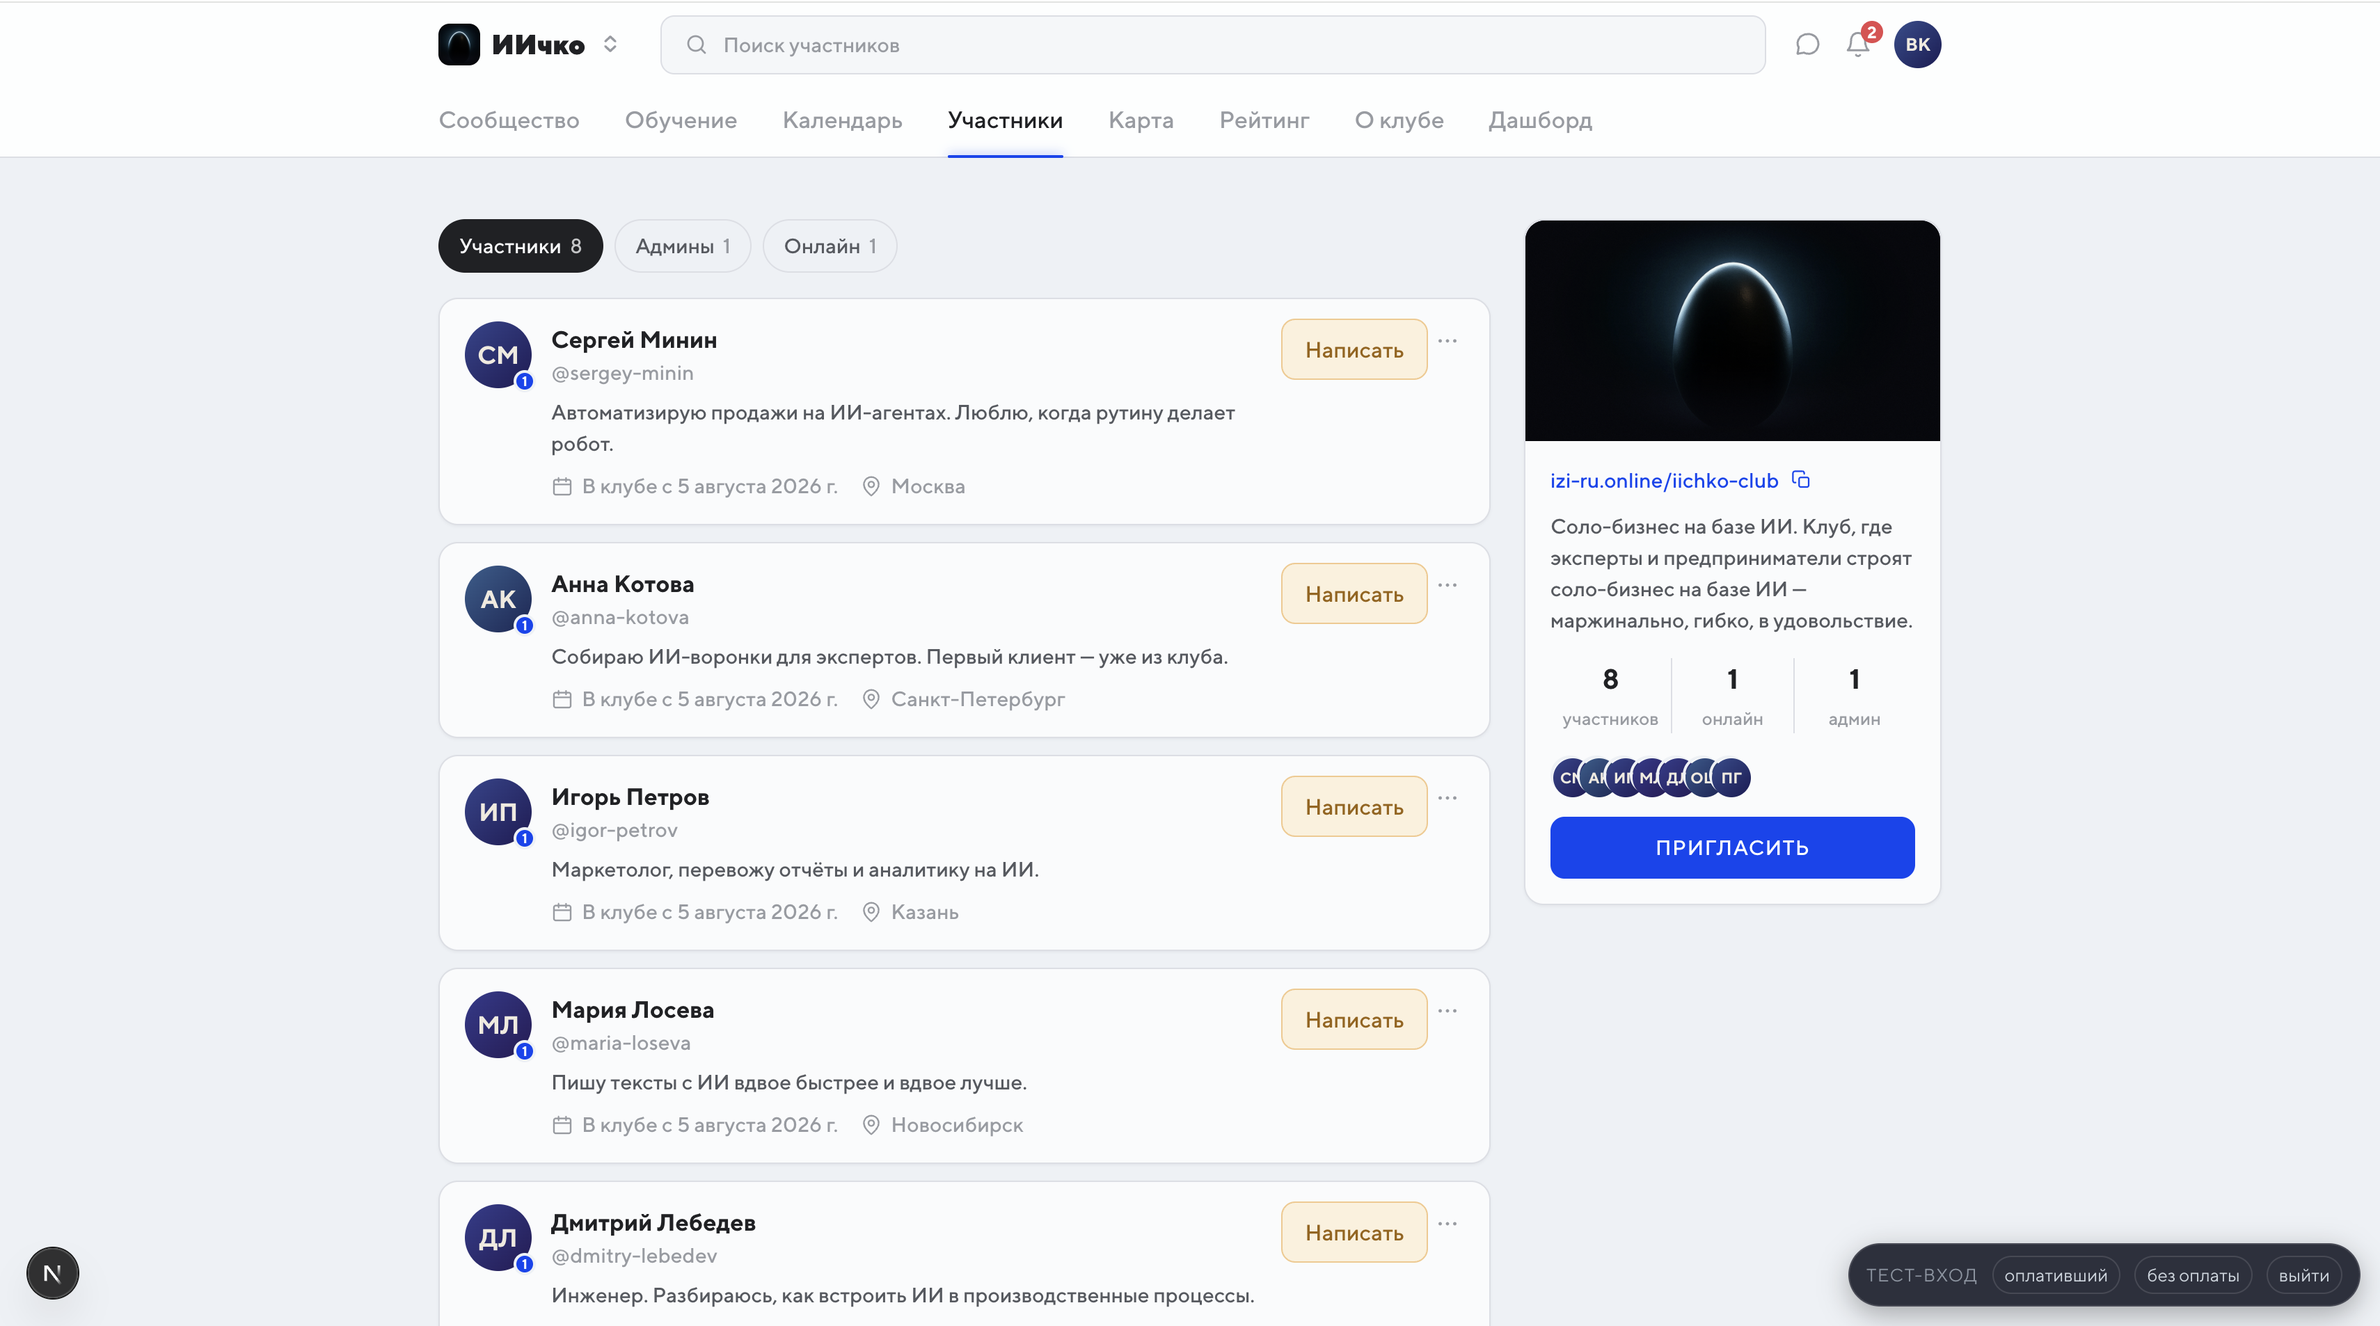Click Мария Лосева's МЛ avatar
Viewport: 2380px width, 1326px height.
click(498, 1024)
